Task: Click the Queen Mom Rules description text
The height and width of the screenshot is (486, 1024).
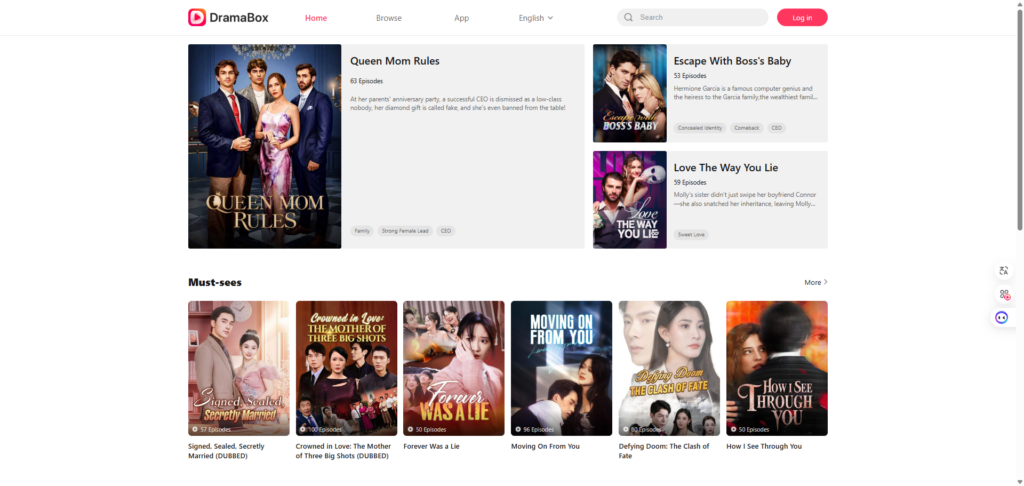Action: coord(458,103)
